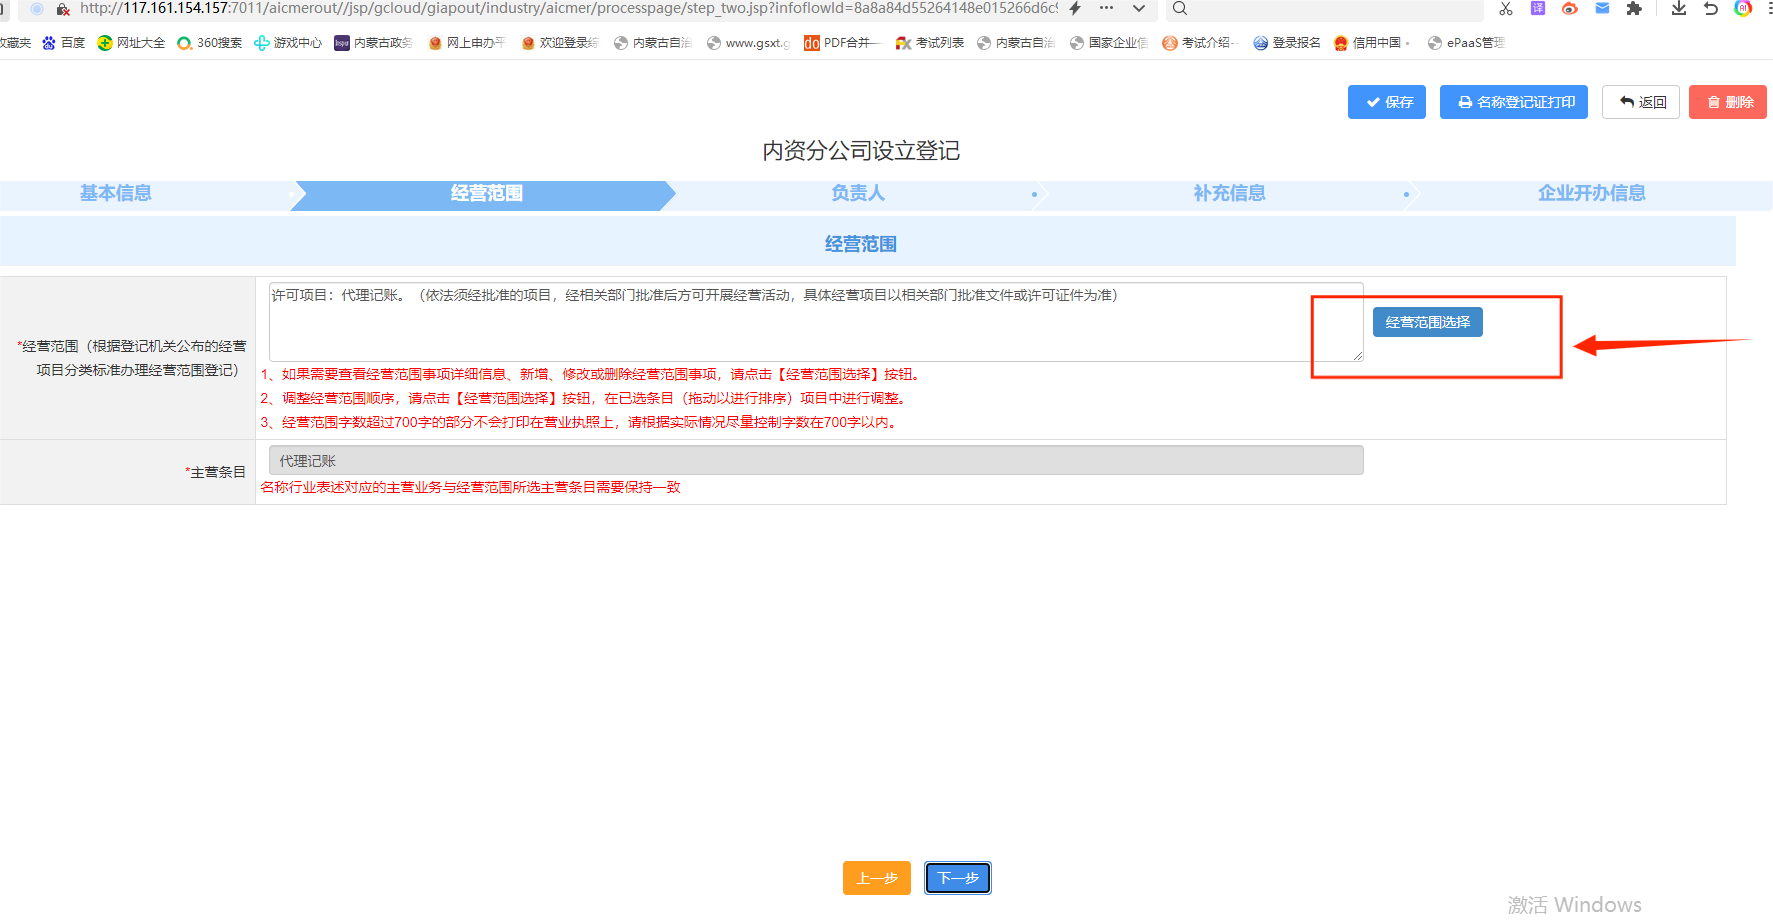
Task: Click the blue 保存 button
Action: [x=1386, y=102]
